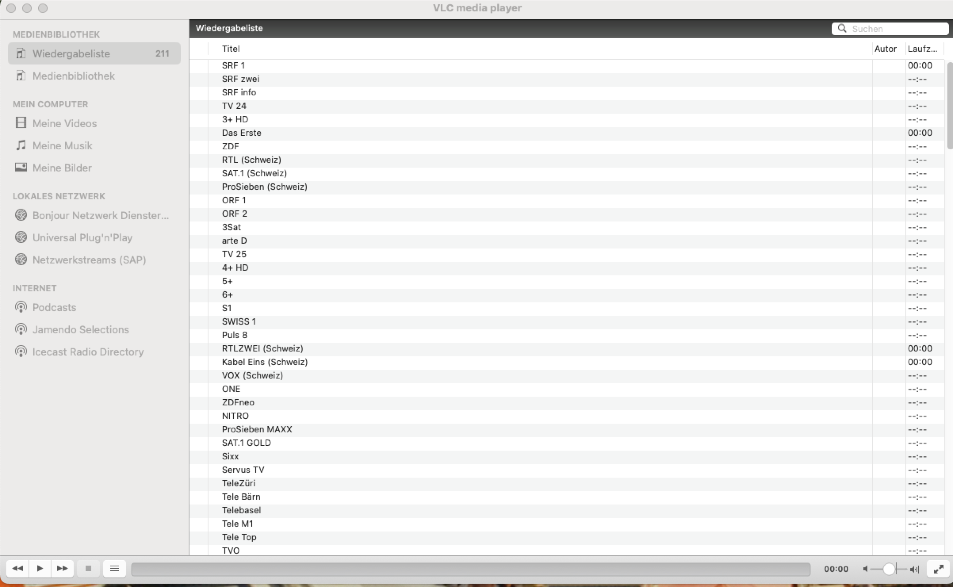
Task: Click the previous track rewind button
Action: [x=18, y=569]
